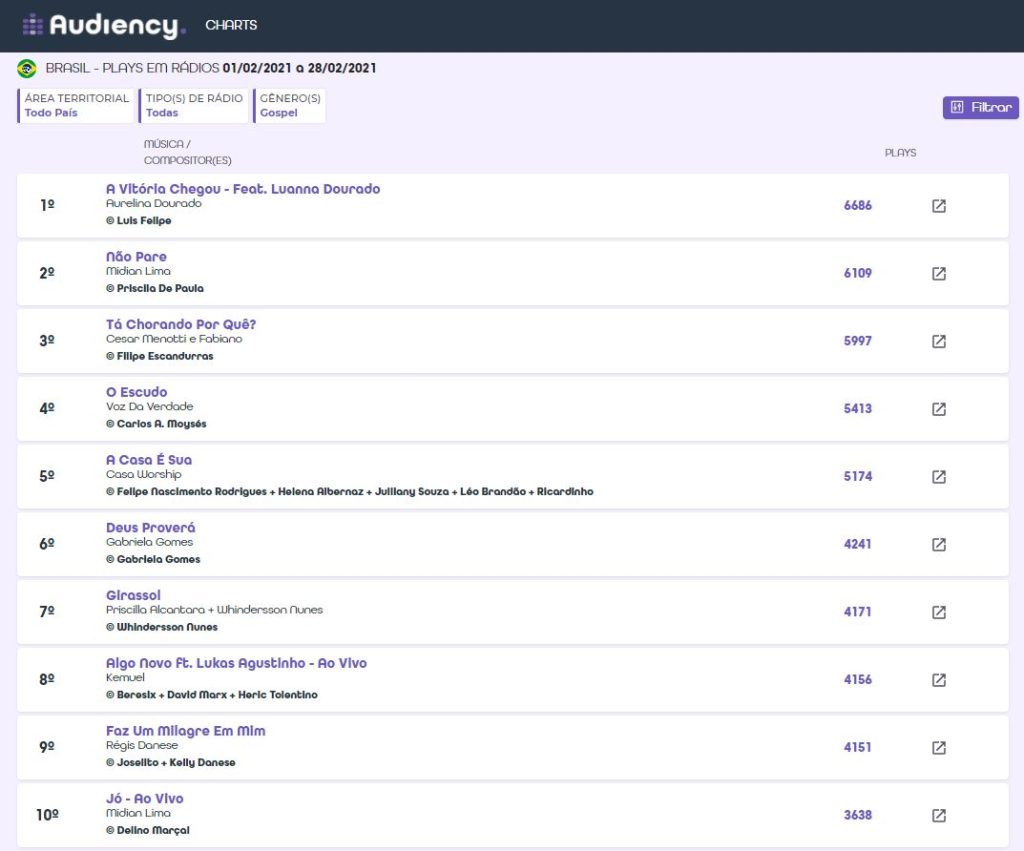Open external link icon for Jó - Ao Vivo
The width and height of the screenshot is (1024, 851).
click(x=938, y=815)
